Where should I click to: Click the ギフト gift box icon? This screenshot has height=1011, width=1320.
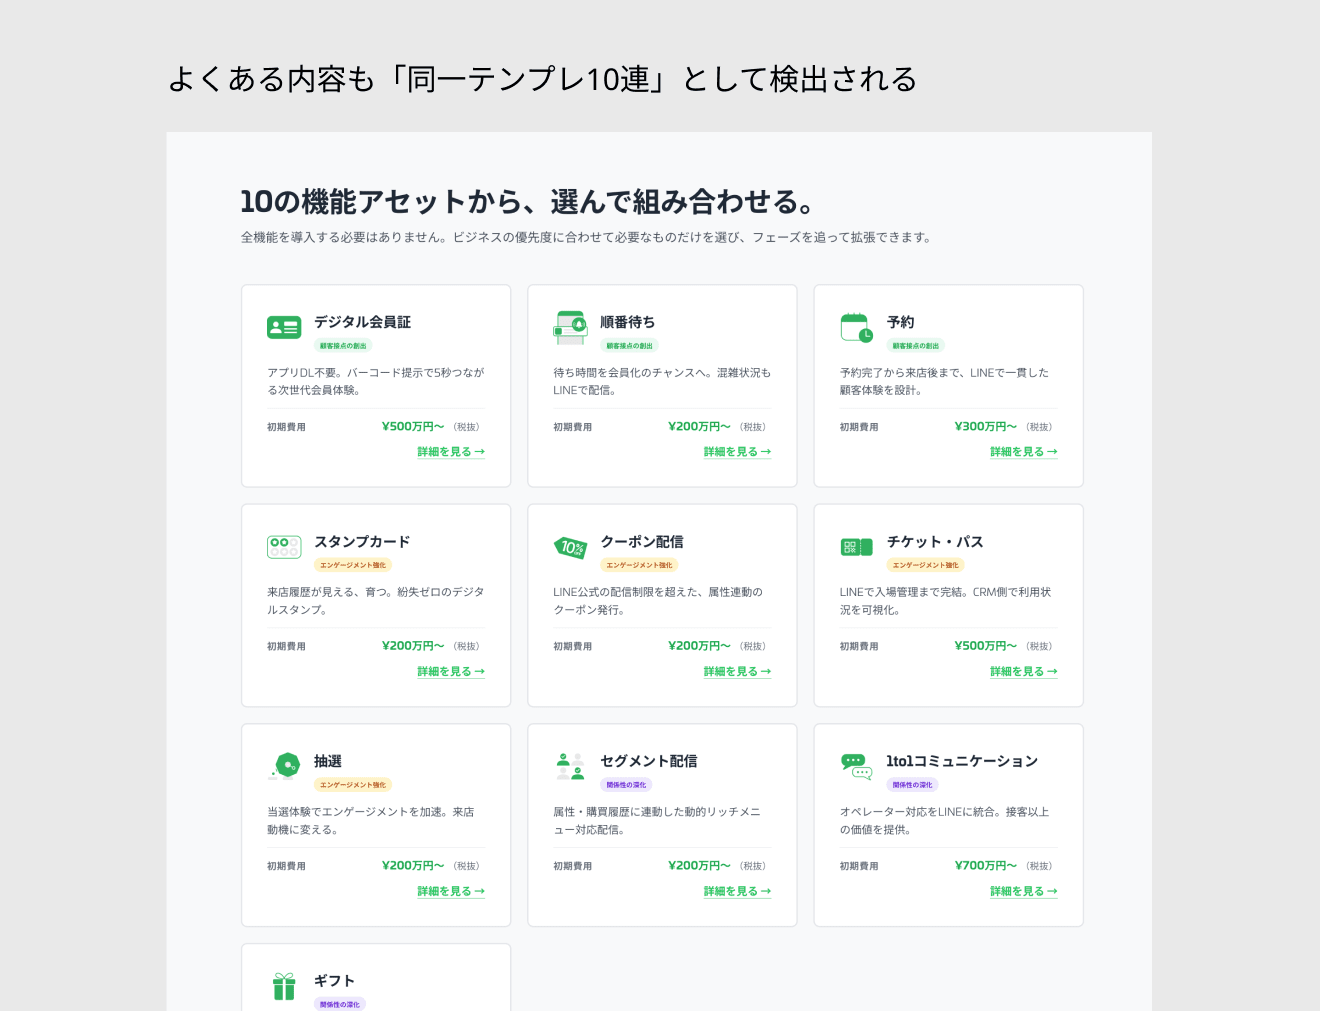click(284, 986)
